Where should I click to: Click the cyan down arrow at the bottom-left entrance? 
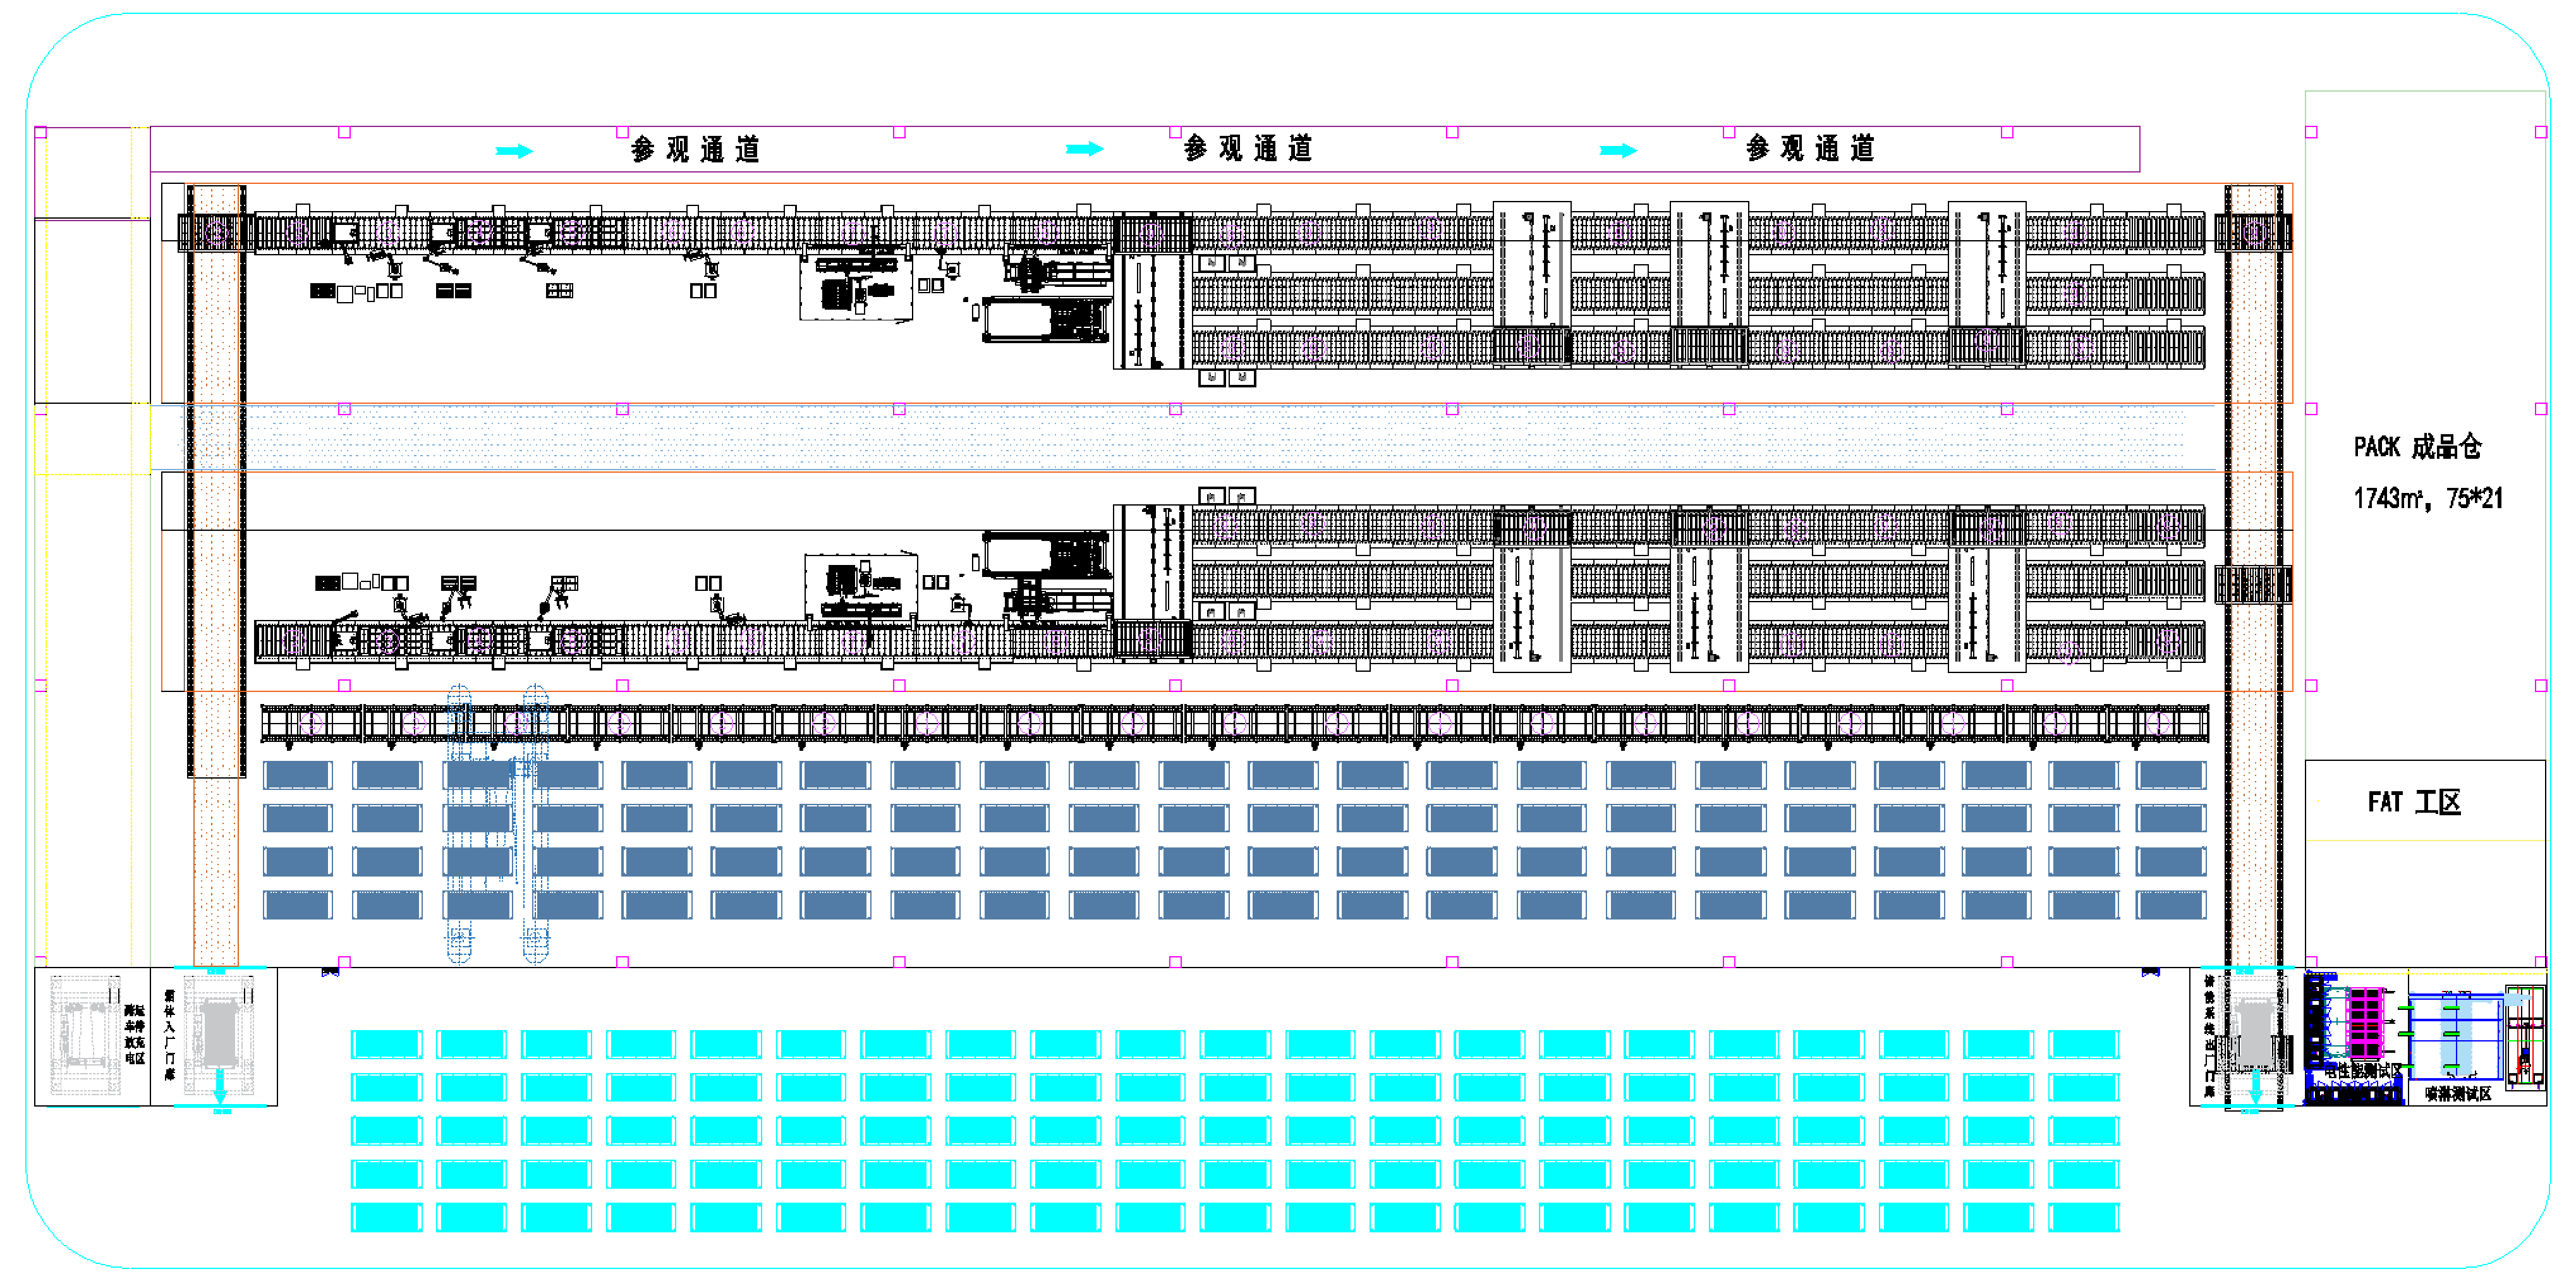coord(220,1087)
